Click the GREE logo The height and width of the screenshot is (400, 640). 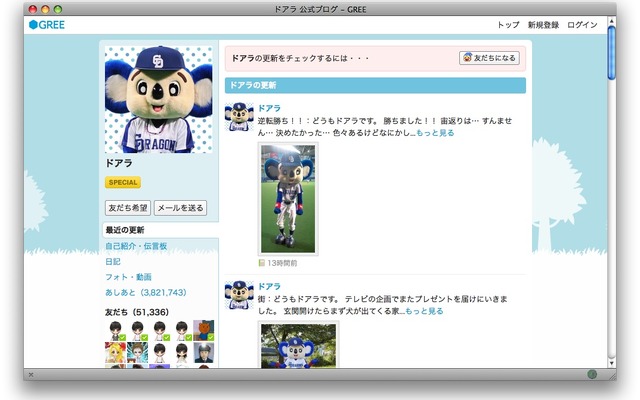pyautogui.click(x=47, y=25)
